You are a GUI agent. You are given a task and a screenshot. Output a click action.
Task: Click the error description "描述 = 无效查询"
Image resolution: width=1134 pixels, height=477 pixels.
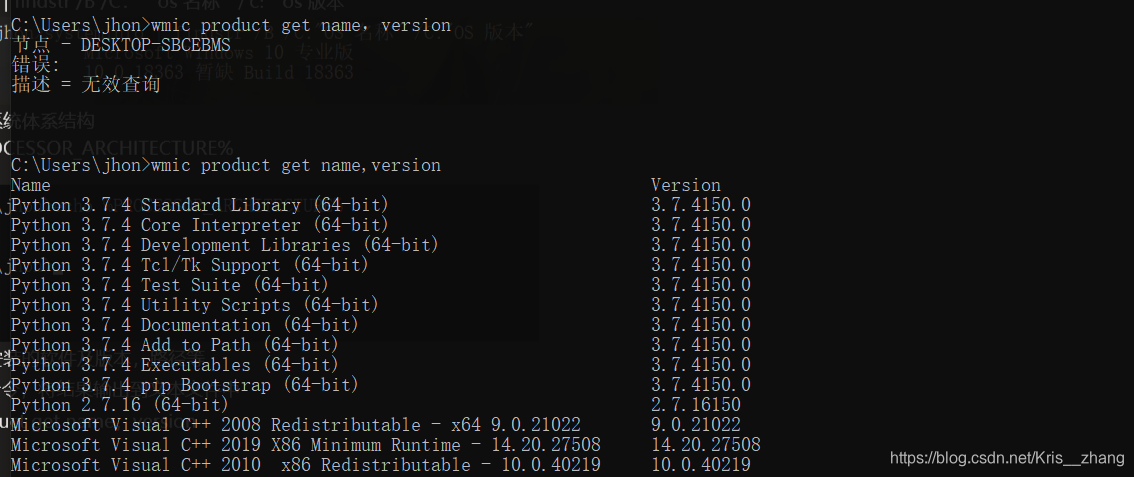coord(85,85)
